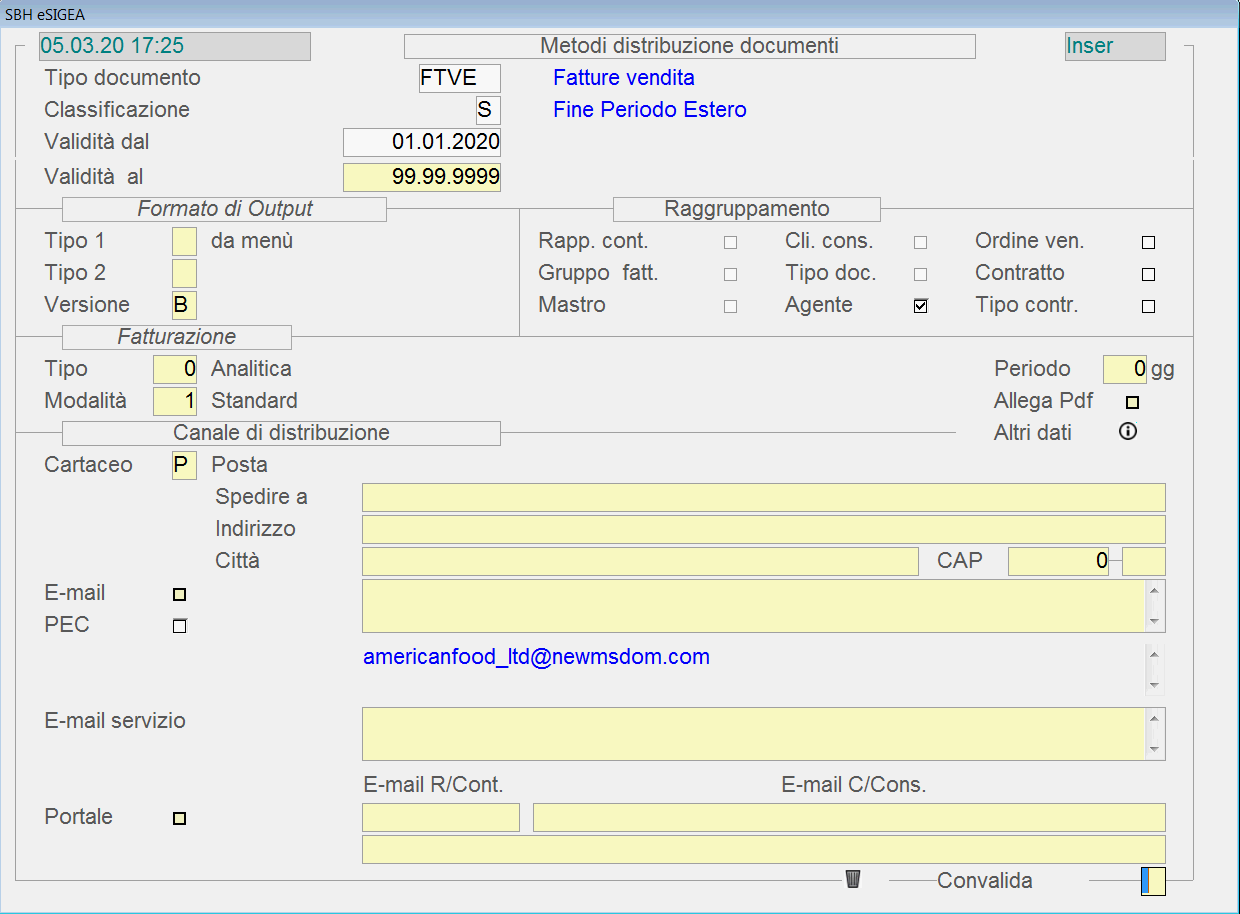Enable the Ordine ven. checkbox
Viewport: 1240px width, 914px height.
[1148, 242]
